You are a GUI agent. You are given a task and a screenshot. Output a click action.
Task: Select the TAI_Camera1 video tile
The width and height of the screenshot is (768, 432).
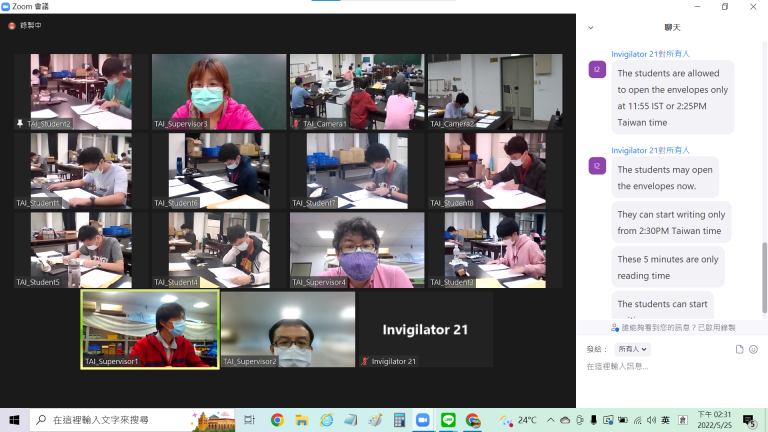356,92
